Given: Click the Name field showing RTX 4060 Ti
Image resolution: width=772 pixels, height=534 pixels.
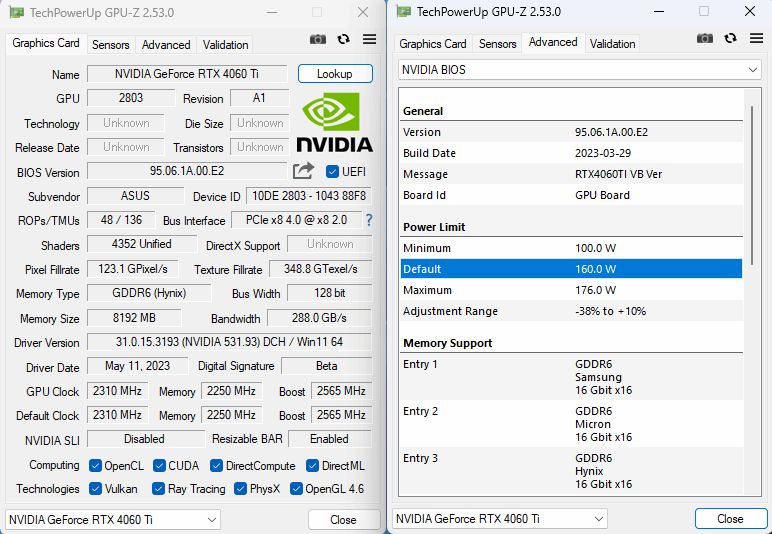Looking at the screenshot, I should pos(187,74).
